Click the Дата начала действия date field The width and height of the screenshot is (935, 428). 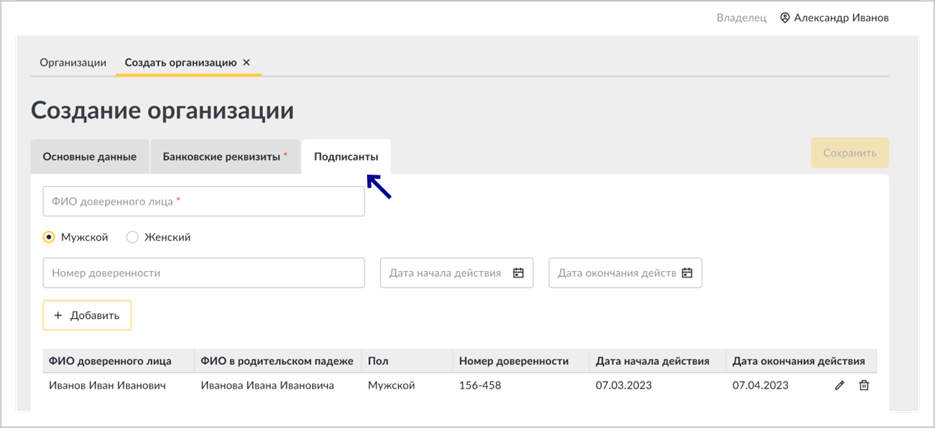(x=457, y=273)
